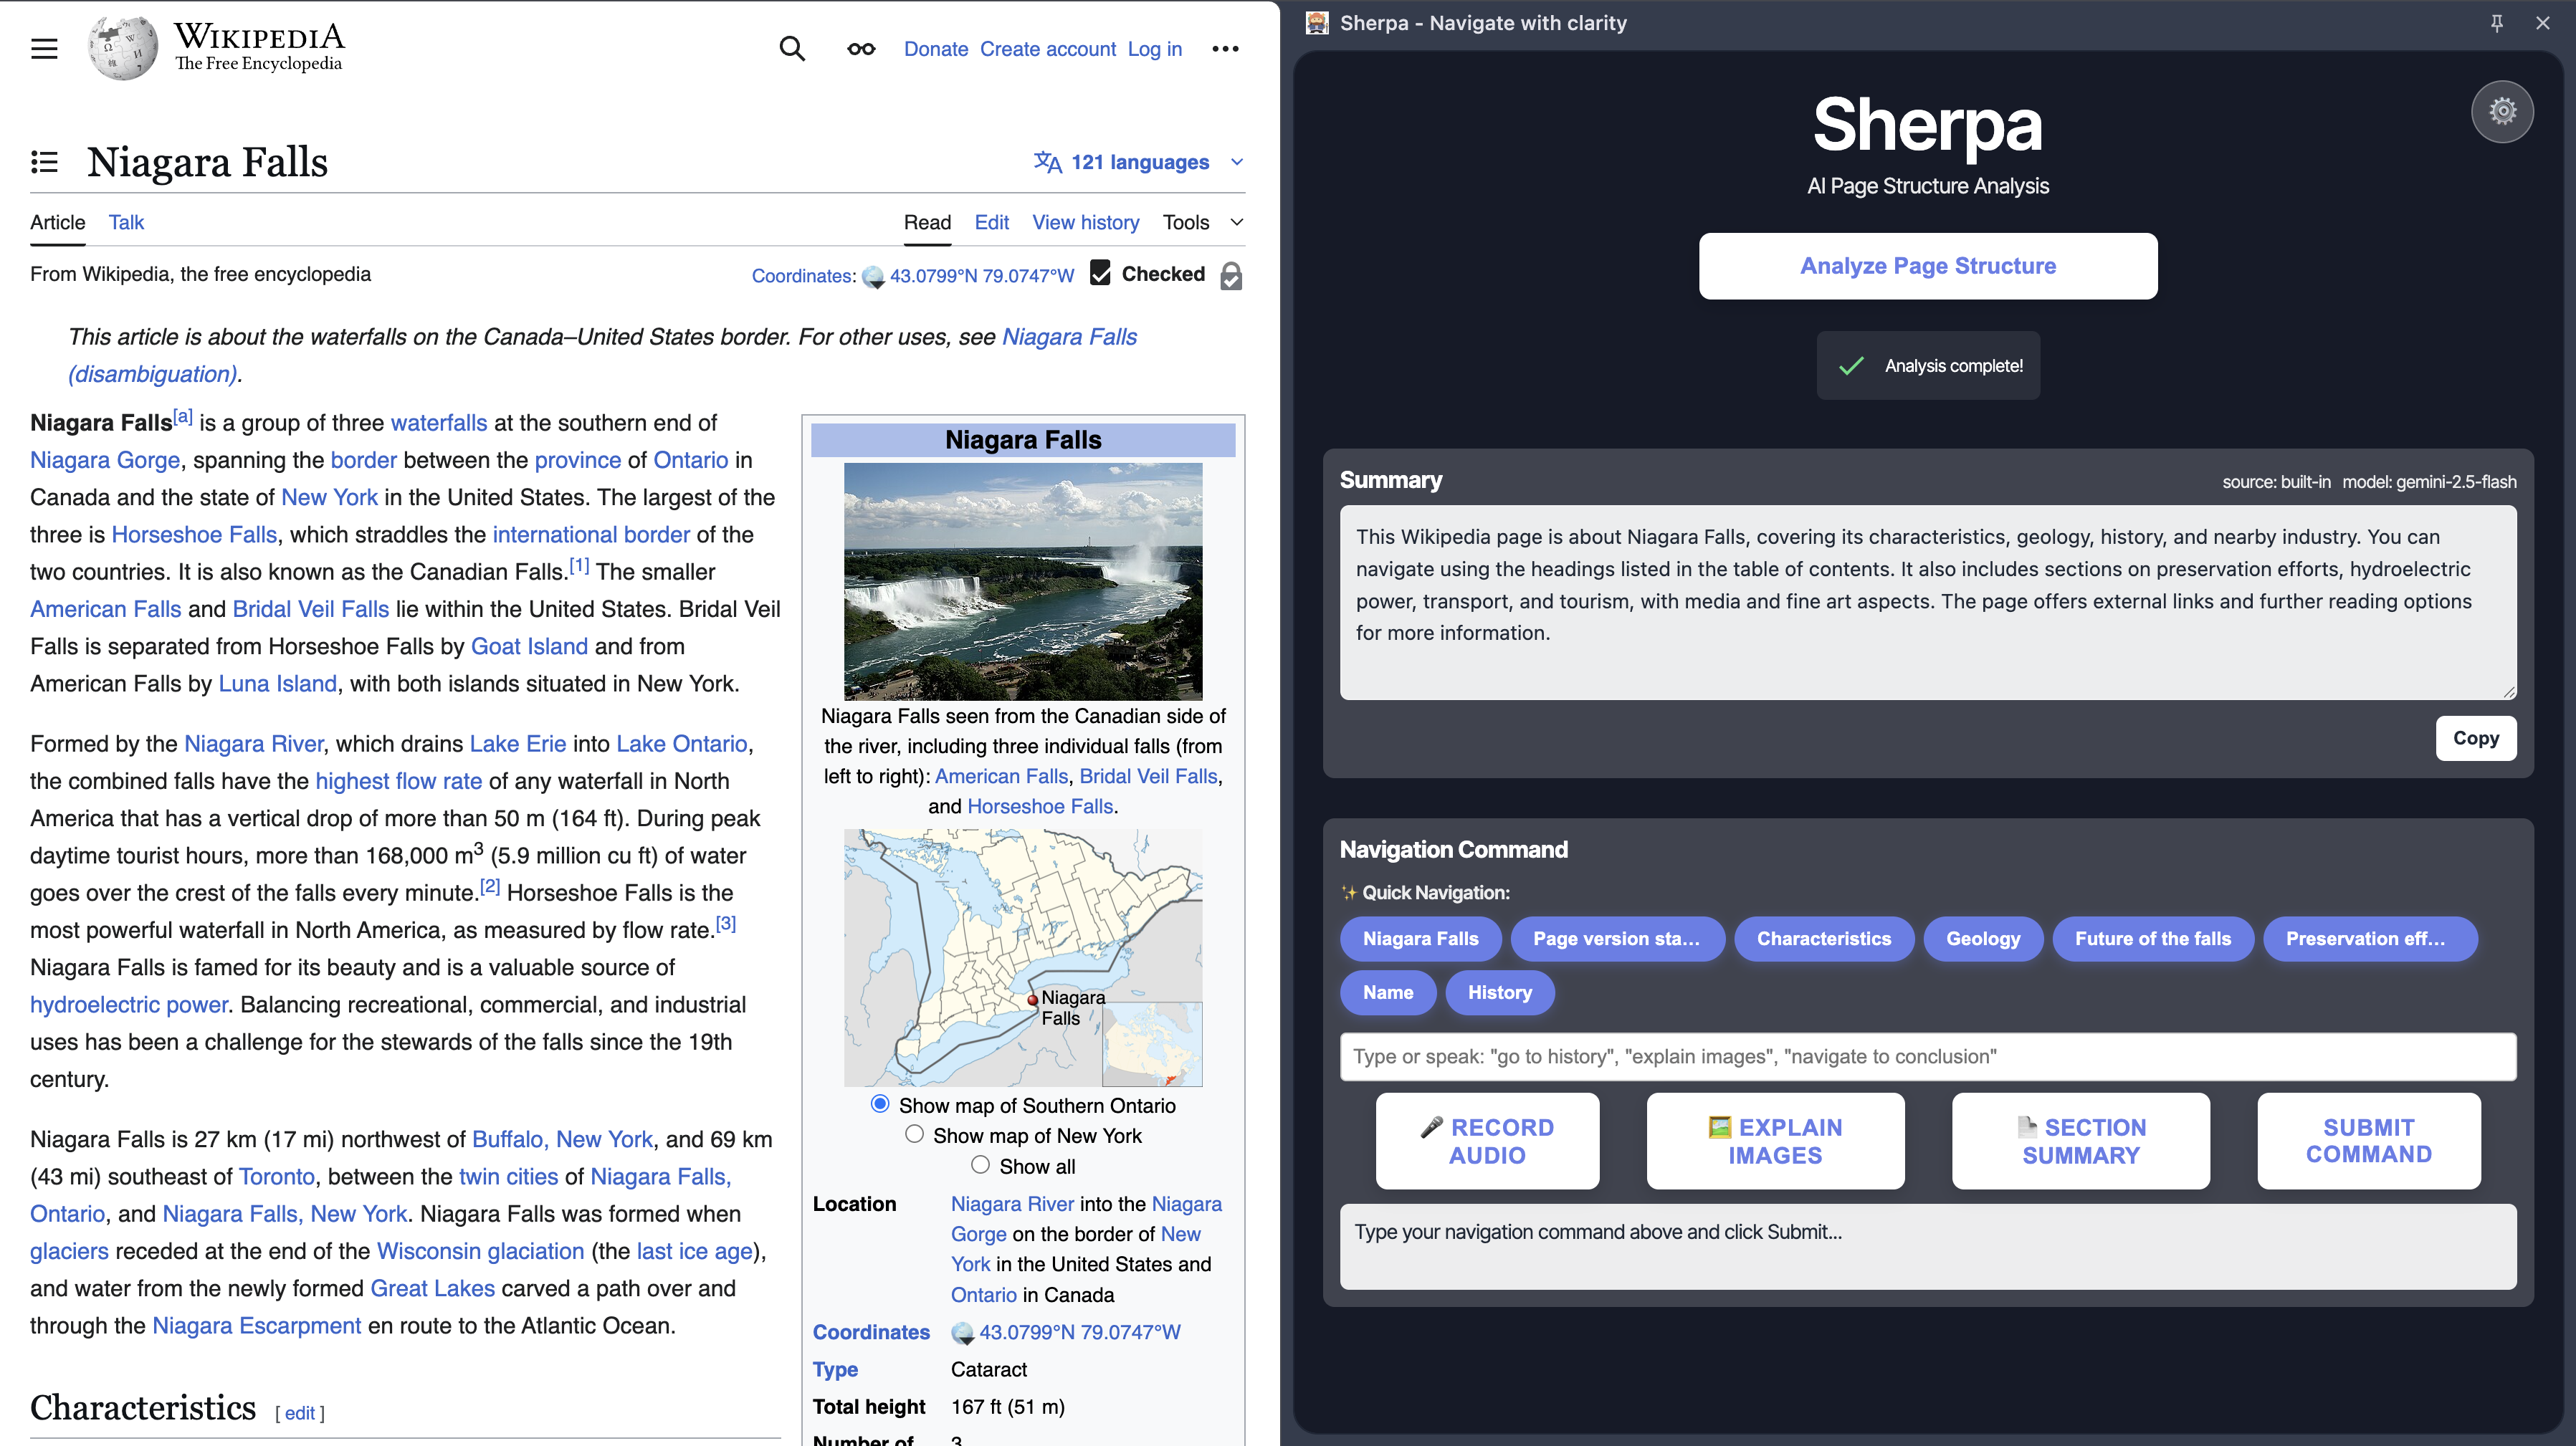Open the View history tab

pyautogui.click(x=1085, y=222)
